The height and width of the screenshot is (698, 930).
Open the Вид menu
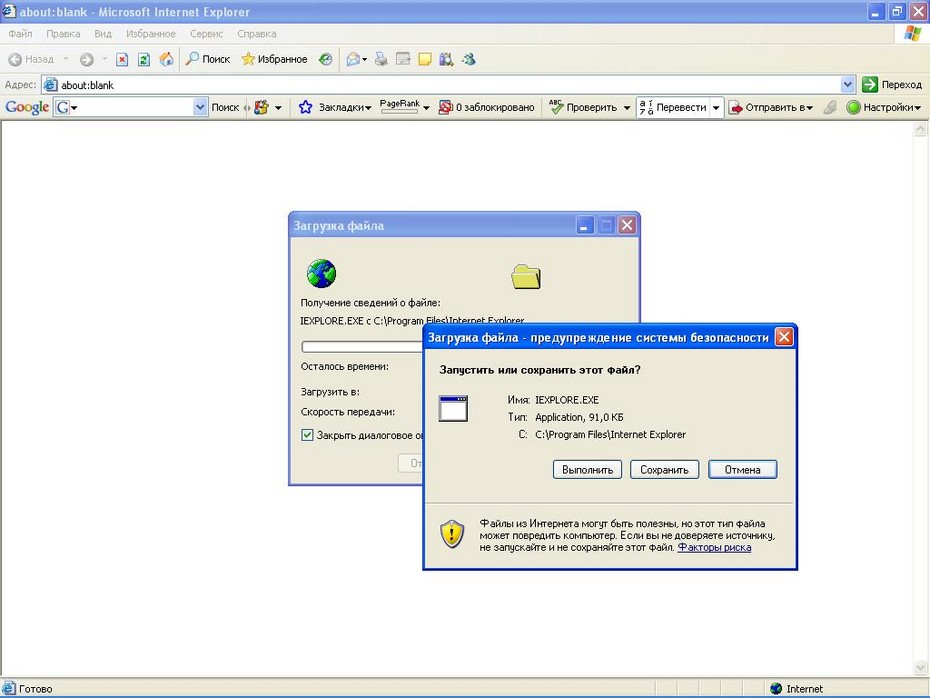coord(103,34)
